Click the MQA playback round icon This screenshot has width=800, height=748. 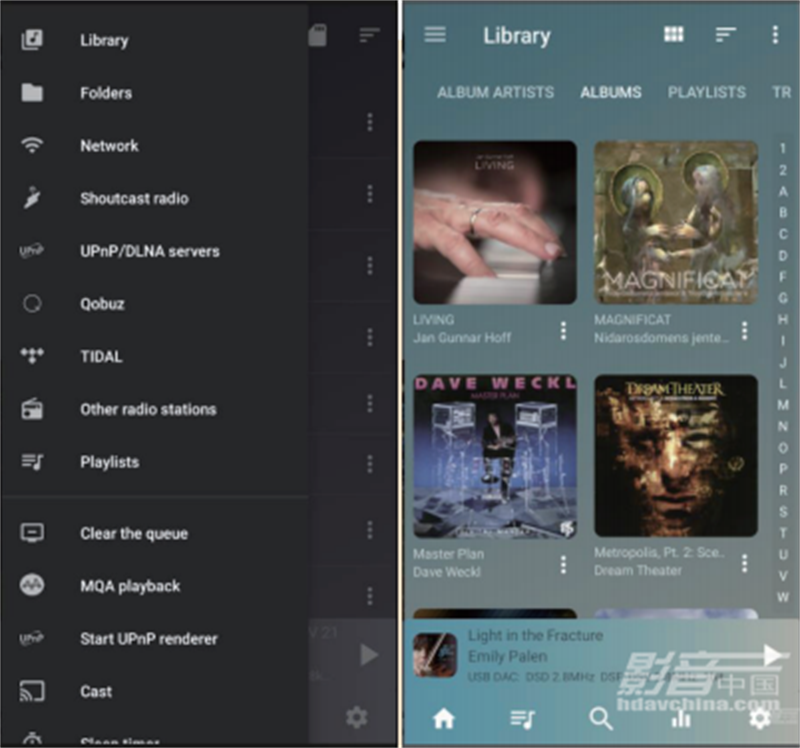point(32,585)
